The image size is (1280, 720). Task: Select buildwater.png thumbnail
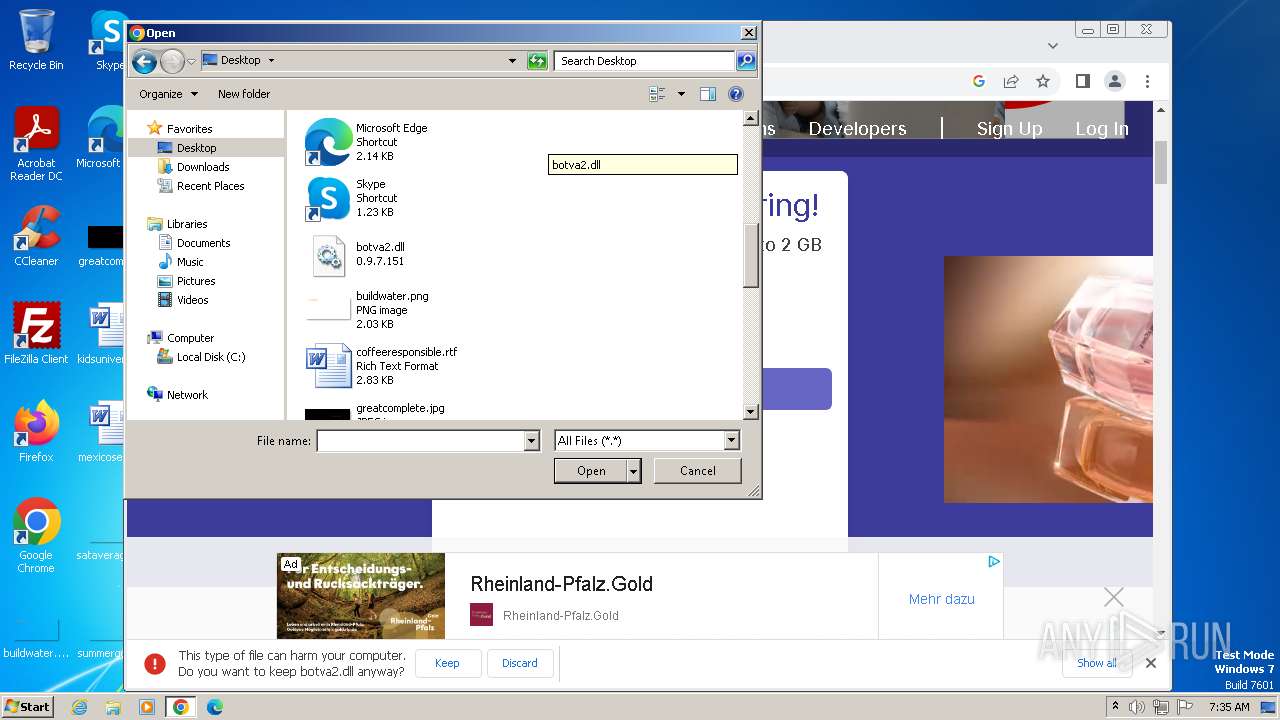click(x=328, y=310)
